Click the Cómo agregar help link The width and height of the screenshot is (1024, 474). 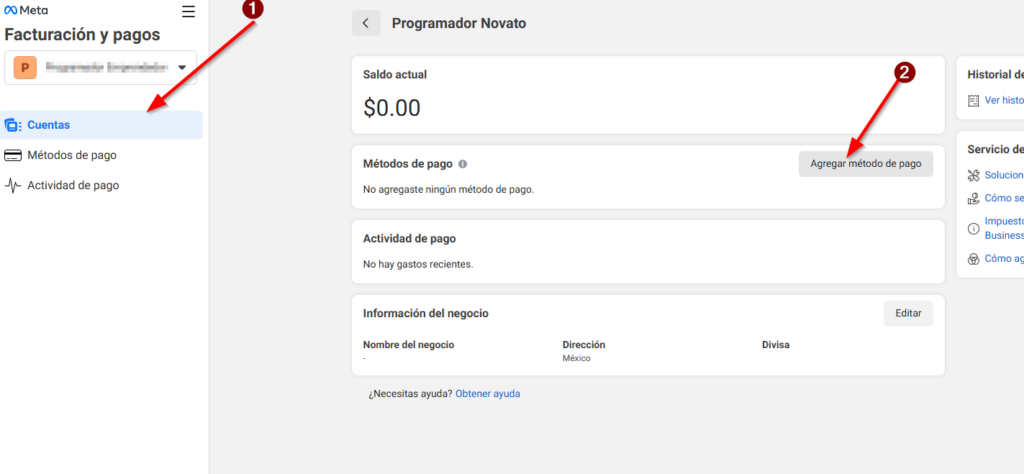tap(1003, 258)
